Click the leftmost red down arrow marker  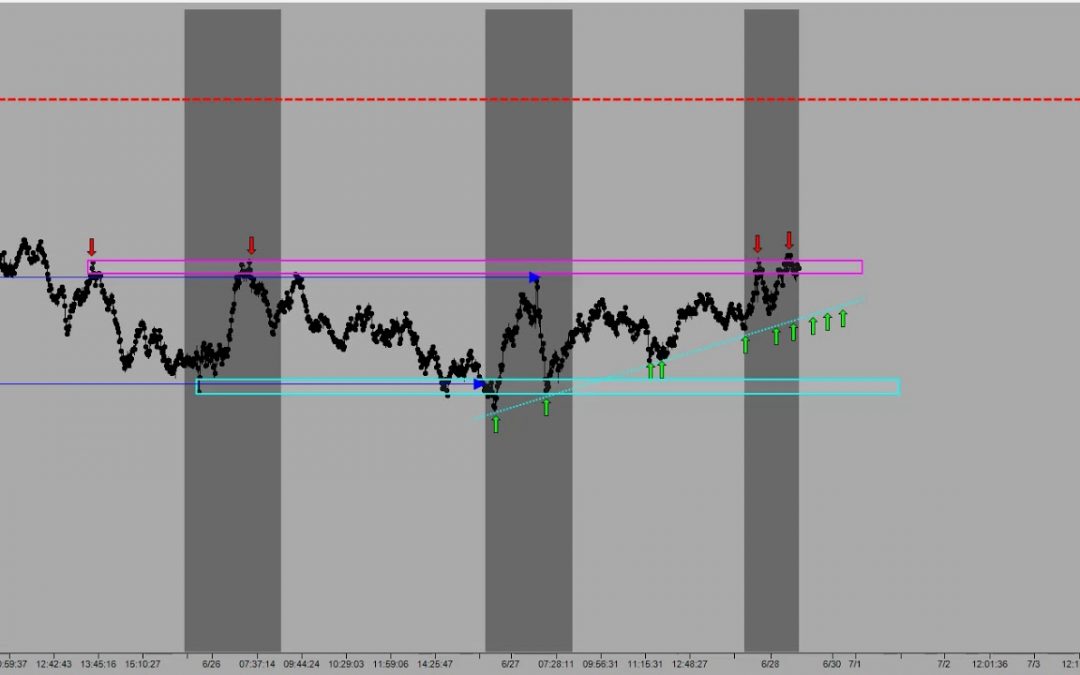tap(92, 247)
